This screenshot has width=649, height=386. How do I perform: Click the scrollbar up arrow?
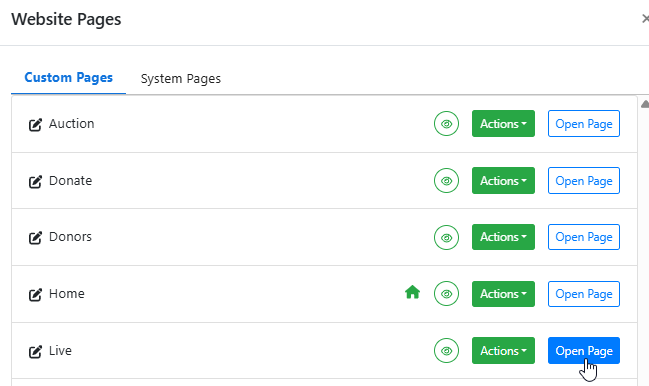point(645,104)
